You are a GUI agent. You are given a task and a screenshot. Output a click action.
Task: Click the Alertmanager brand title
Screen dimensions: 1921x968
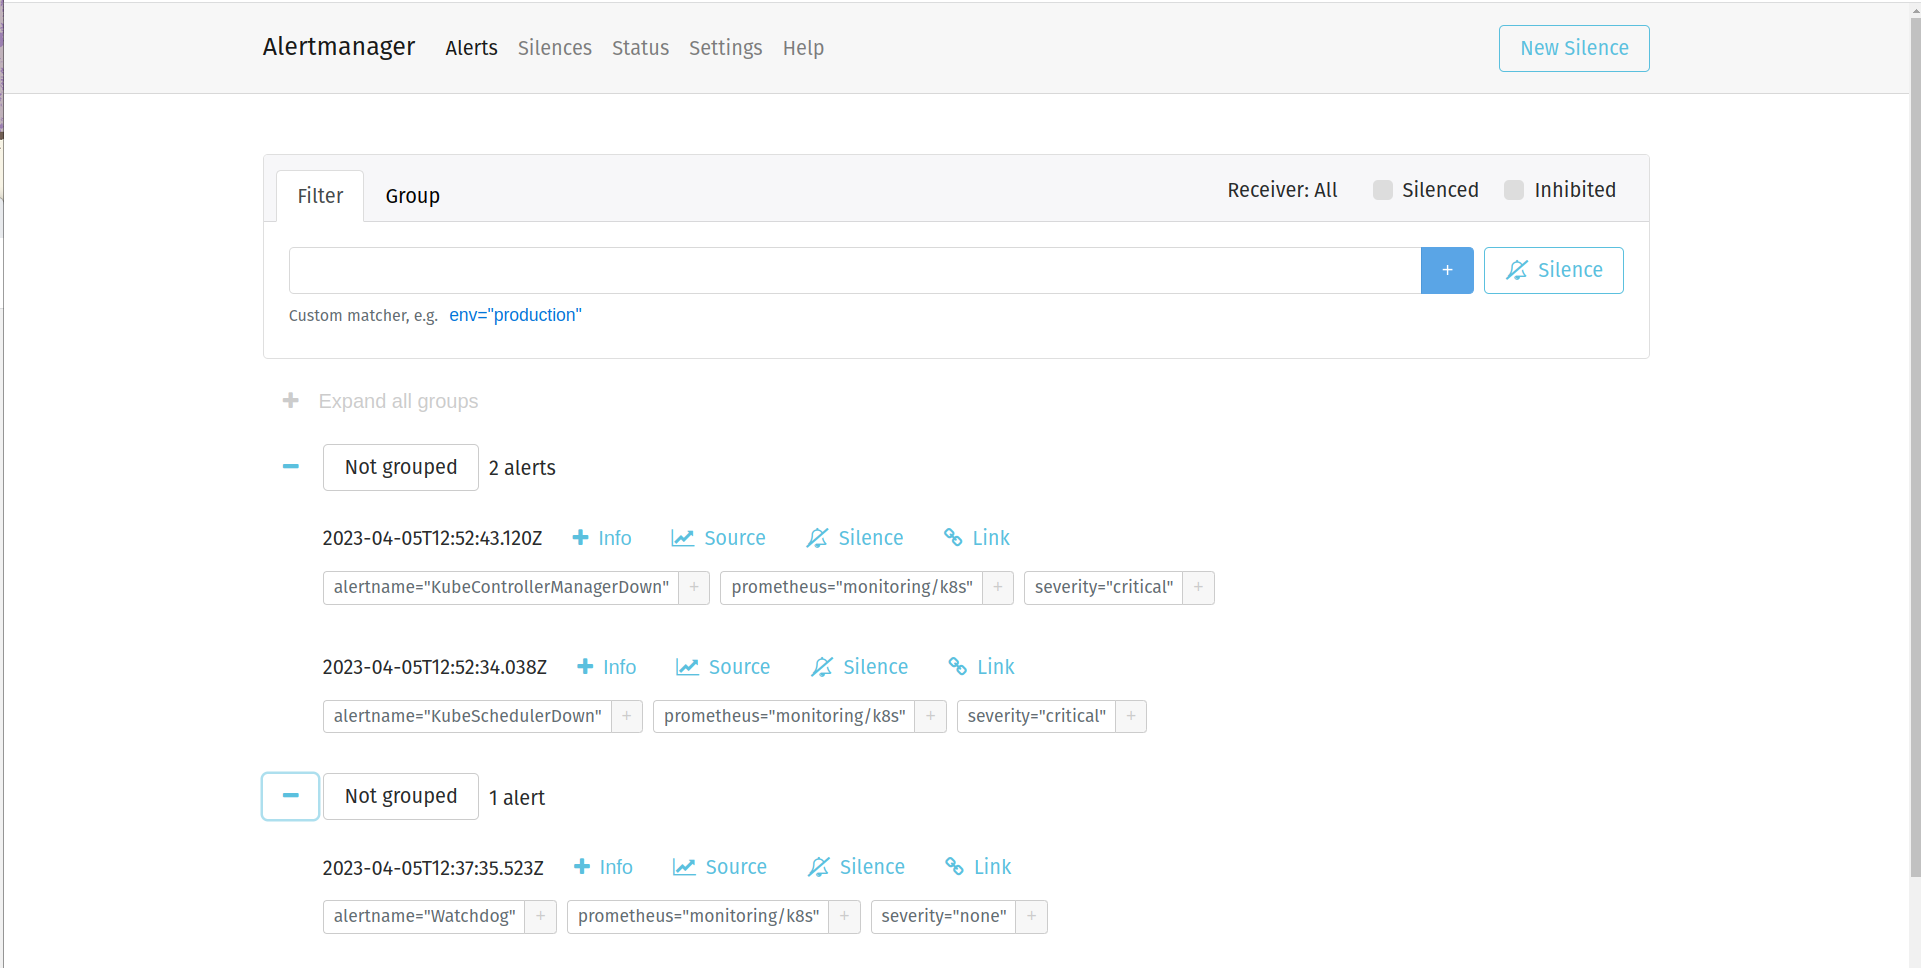pyautogui.click(x=339, y=47)
